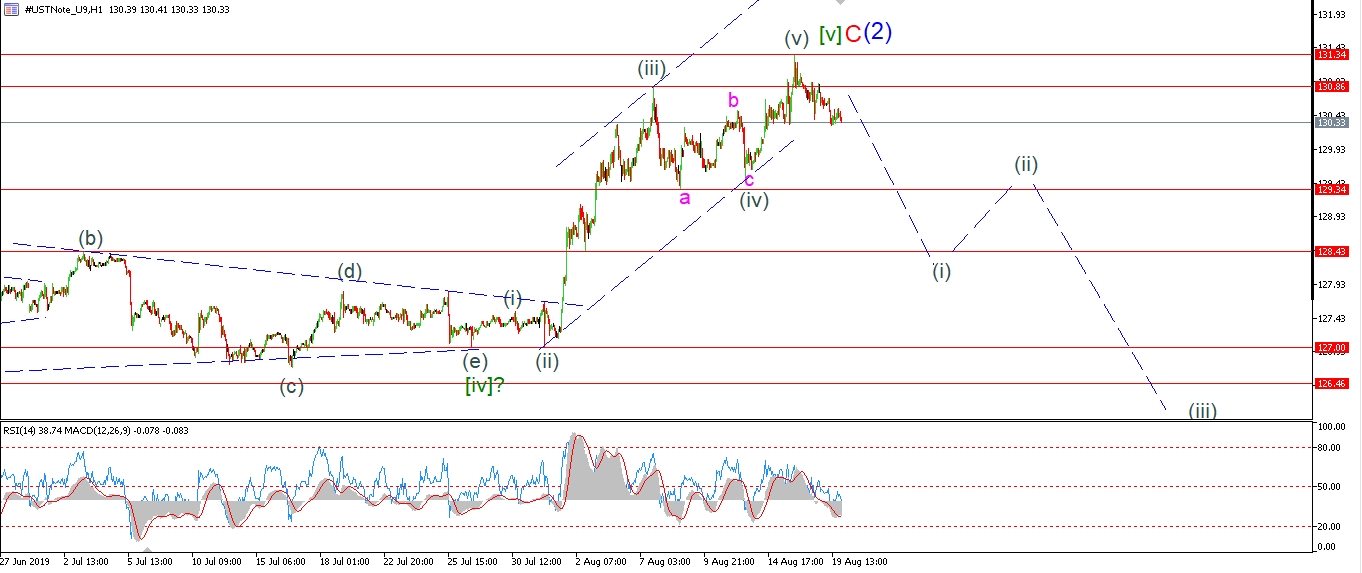Select the red 130.86 price level tag
1362x573 pixels.
coord(1331,87)
